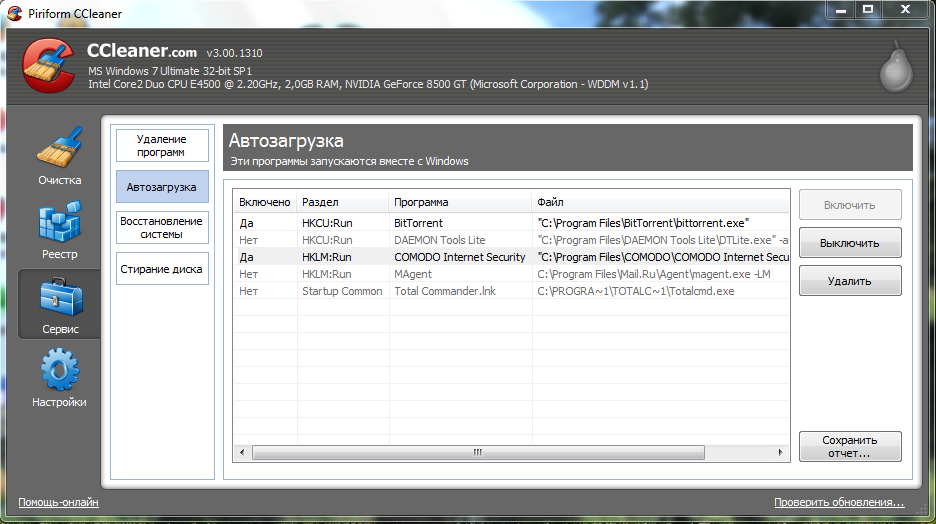Screen dimensions: 936x524
Task: Select the Автозагрузка tab
Action: click(162, 187)
